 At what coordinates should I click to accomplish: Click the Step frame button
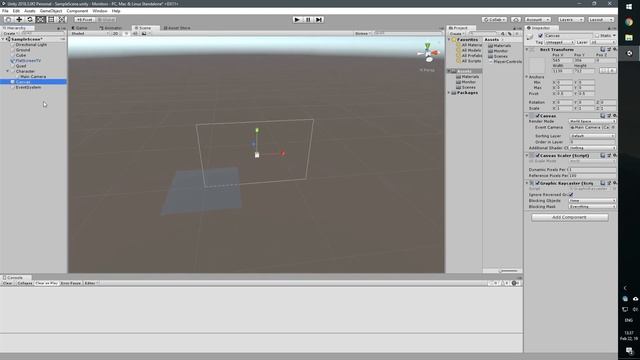pyautogui.click(x=319, y=20)
